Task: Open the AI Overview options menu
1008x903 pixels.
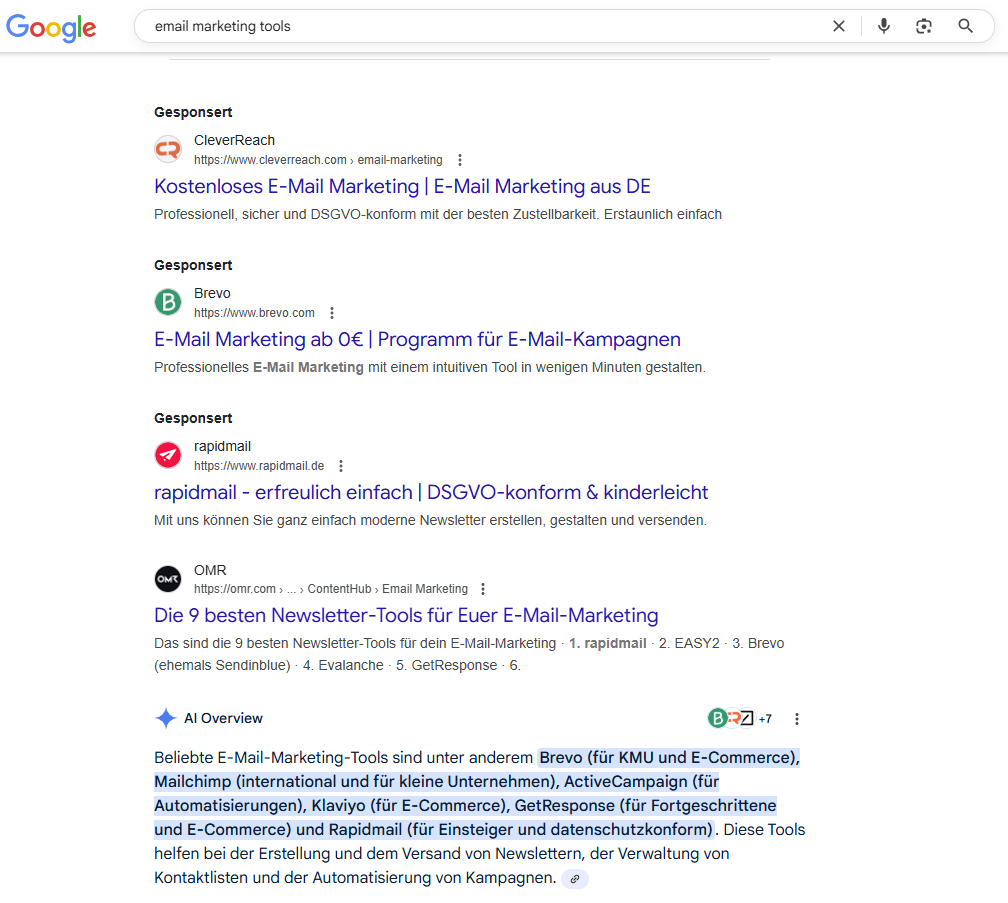Action: point(797,718)
